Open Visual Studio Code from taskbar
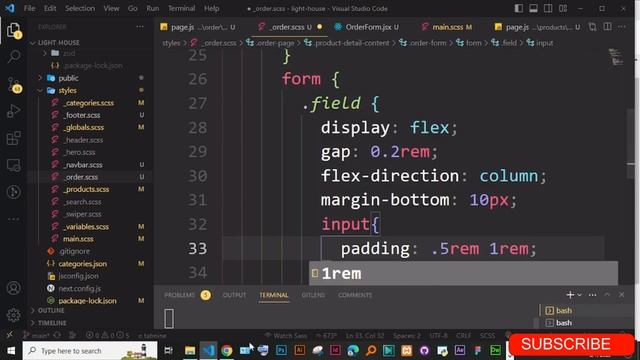640x360 pixels. 209,350
